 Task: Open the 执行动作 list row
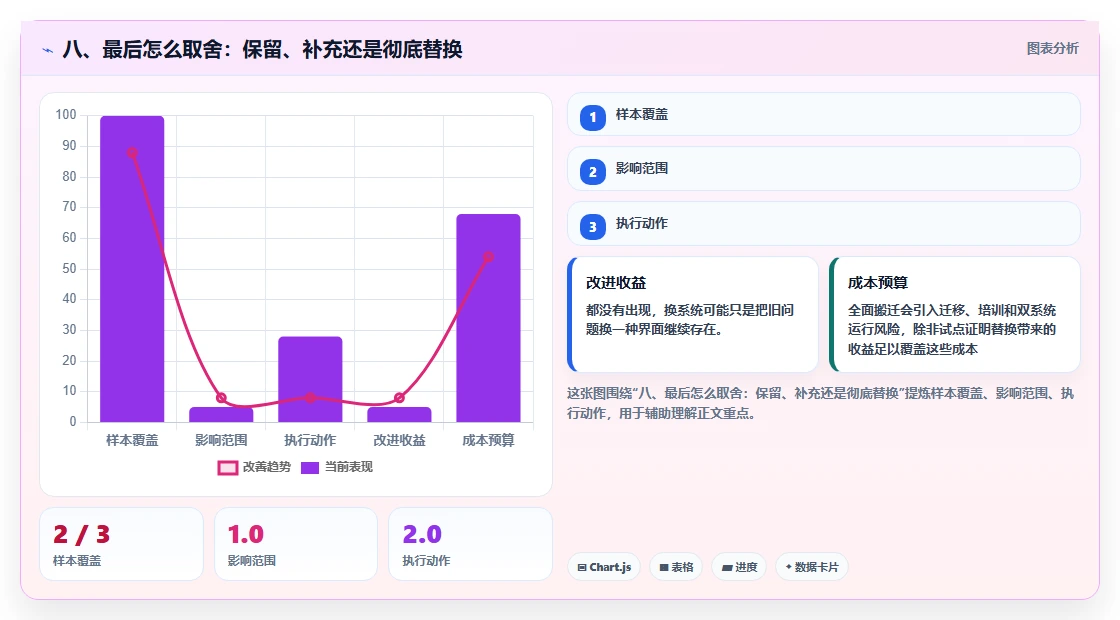click(824, 224)
